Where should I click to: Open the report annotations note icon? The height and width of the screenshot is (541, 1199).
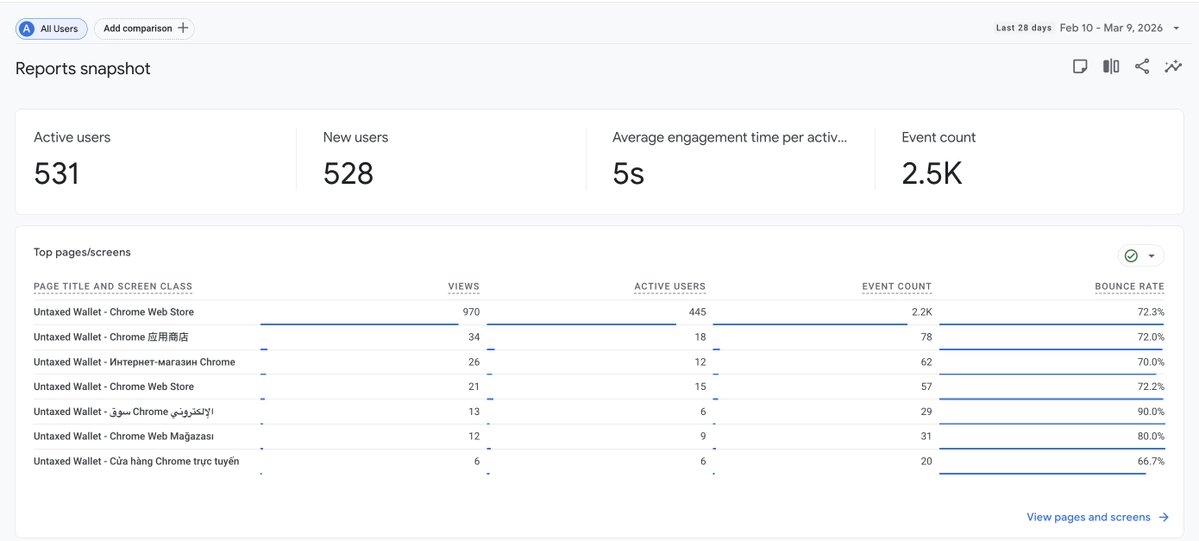[x=1080, y=67]
